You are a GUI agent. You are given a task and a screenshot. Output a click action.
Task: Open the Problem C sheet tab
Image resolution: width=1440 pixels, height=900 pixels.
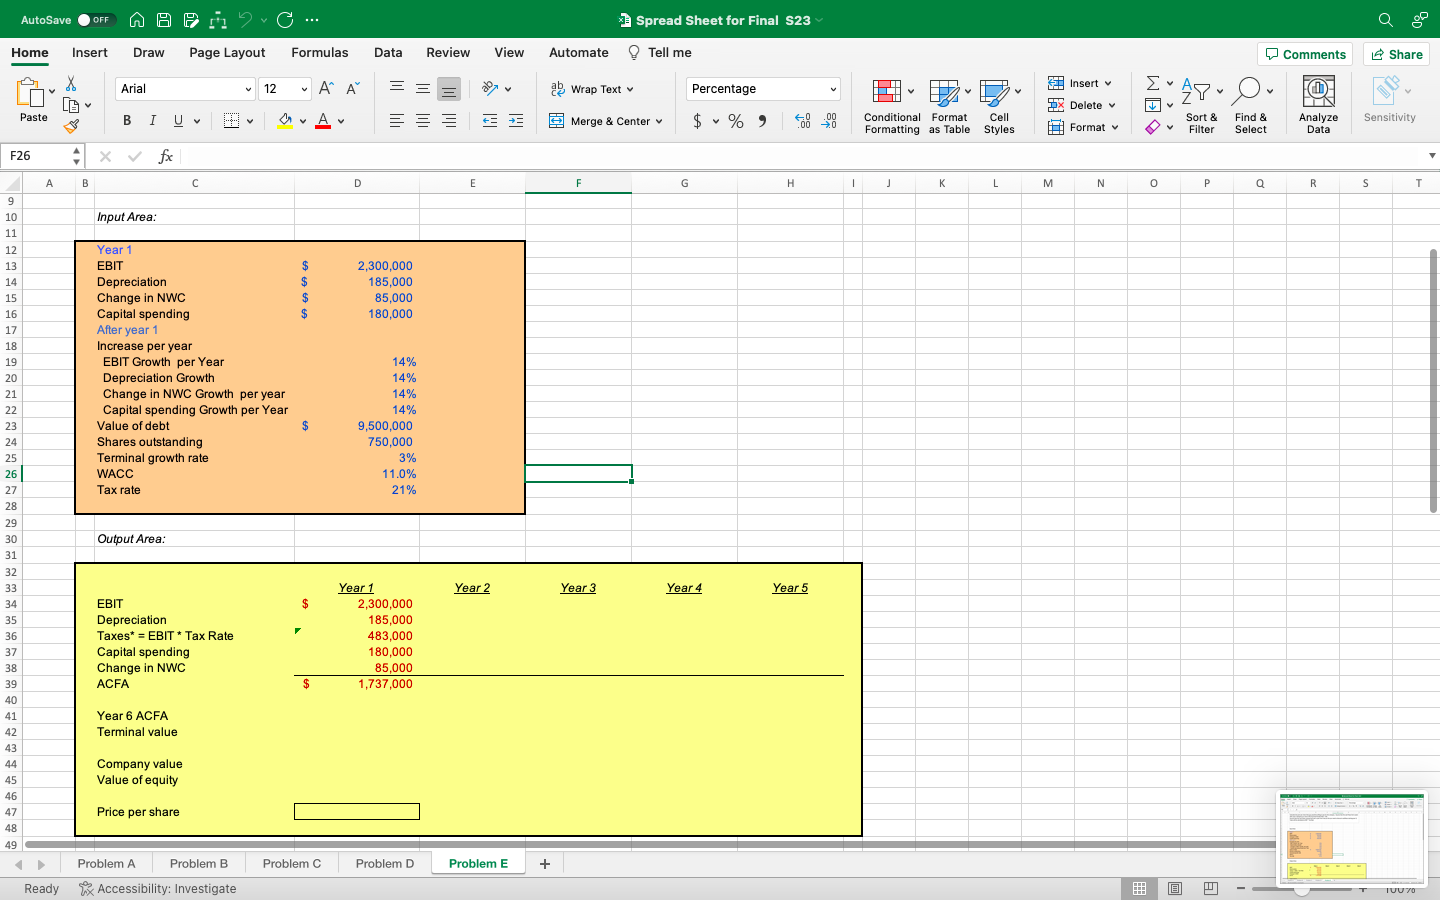click(x=291, y=863)
